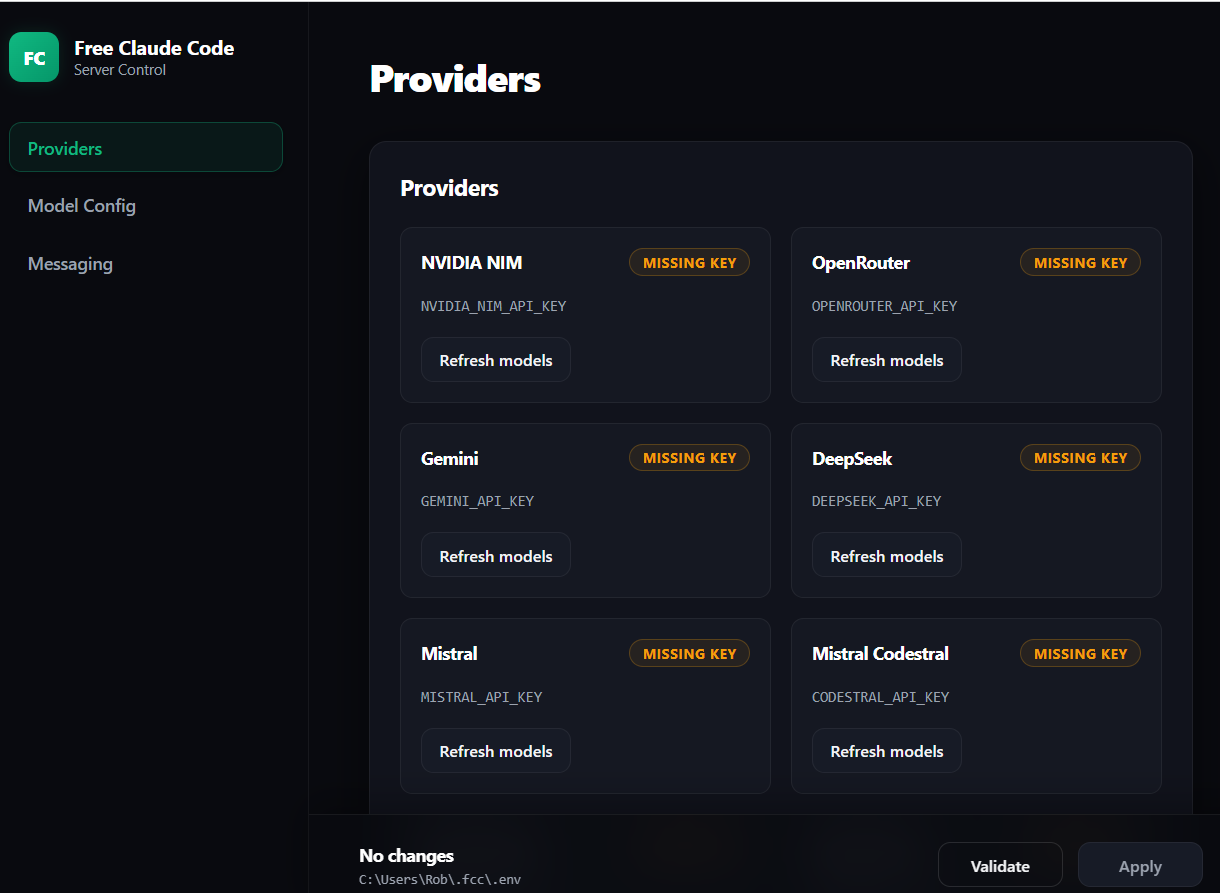Click the Mistral Codestral provider title

click(x=881, y=653)
